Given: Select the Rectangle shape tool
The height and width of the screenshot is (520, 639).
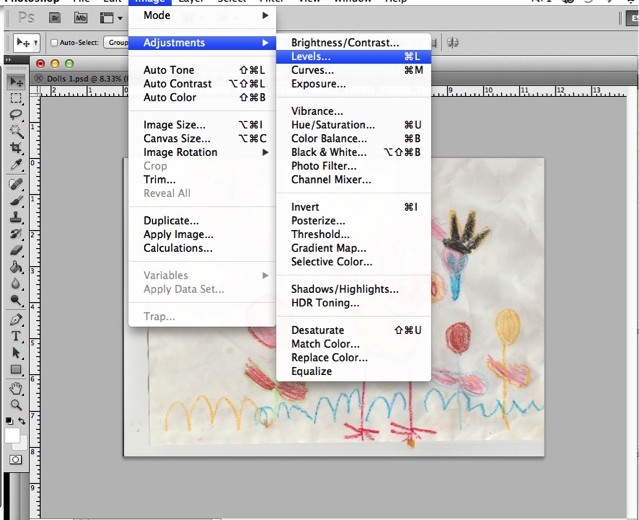Looking at the screenshot, I should pyautogui.click(x=16, y=369).
